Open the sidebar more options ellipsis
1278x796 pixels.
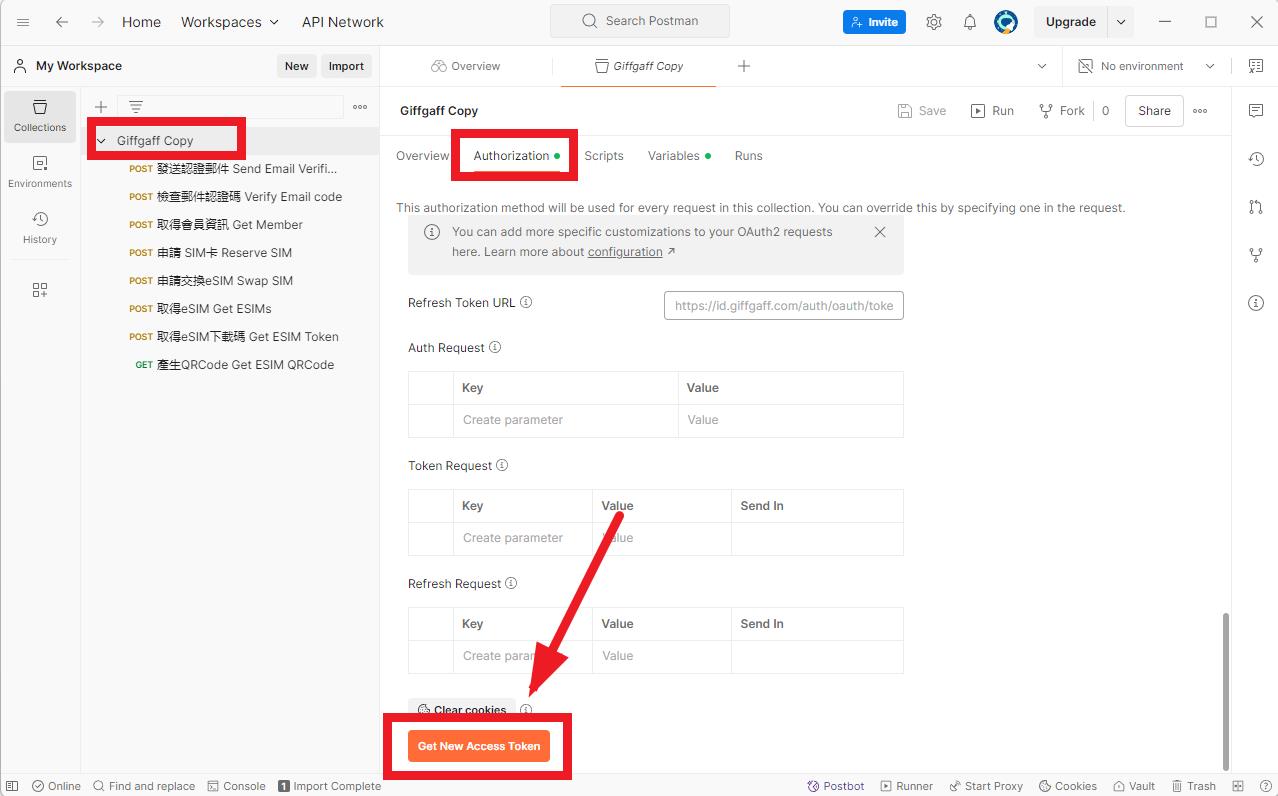pyautogui.click(x=360, y=107)
